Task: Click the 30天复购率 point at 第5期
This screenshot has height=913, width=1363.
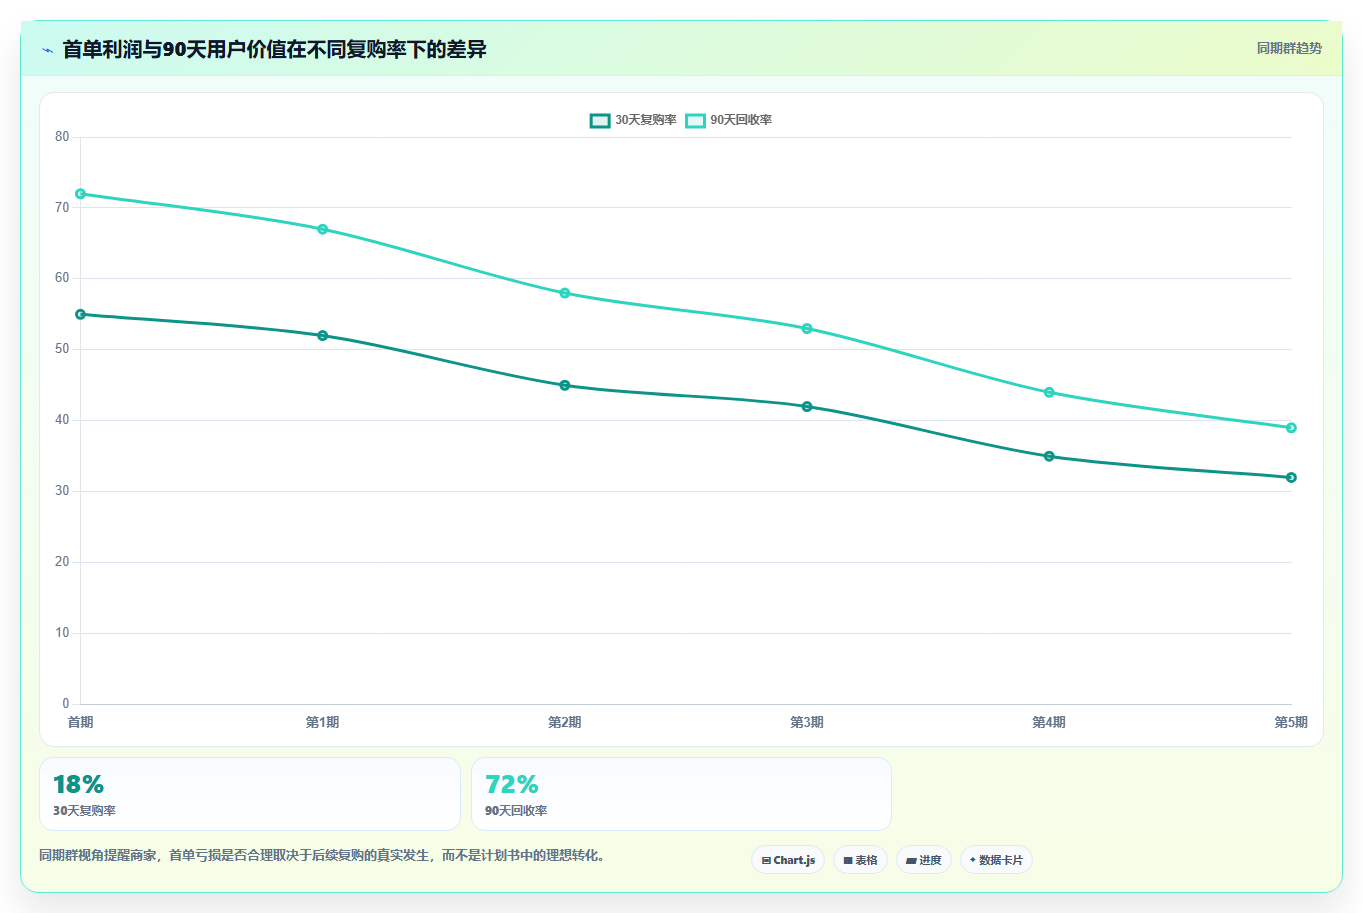Action: tap(1291, 477)
